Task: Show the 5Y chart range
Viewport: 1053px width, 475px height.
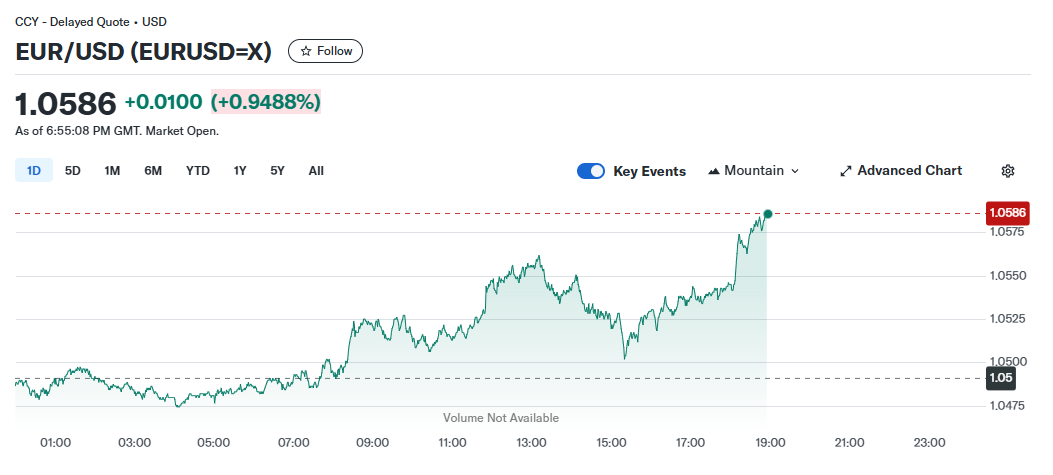Action: [278, 171]
